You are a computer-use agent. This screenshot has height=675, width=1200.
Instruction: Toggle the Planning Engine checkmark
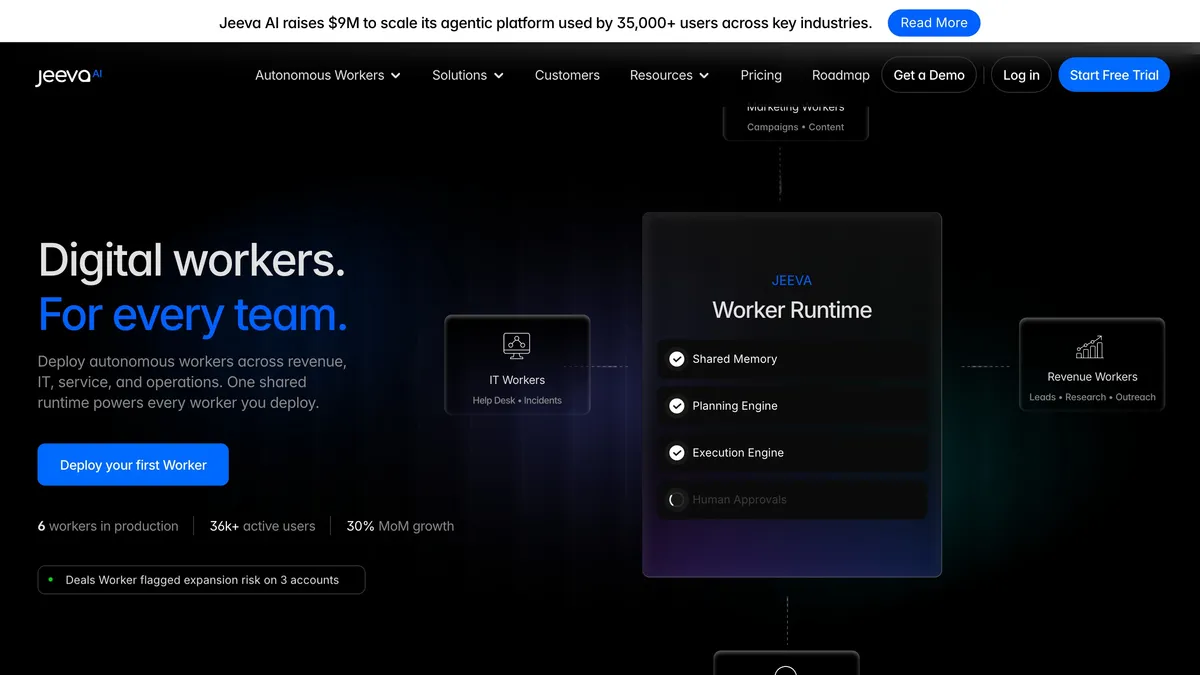677,406
